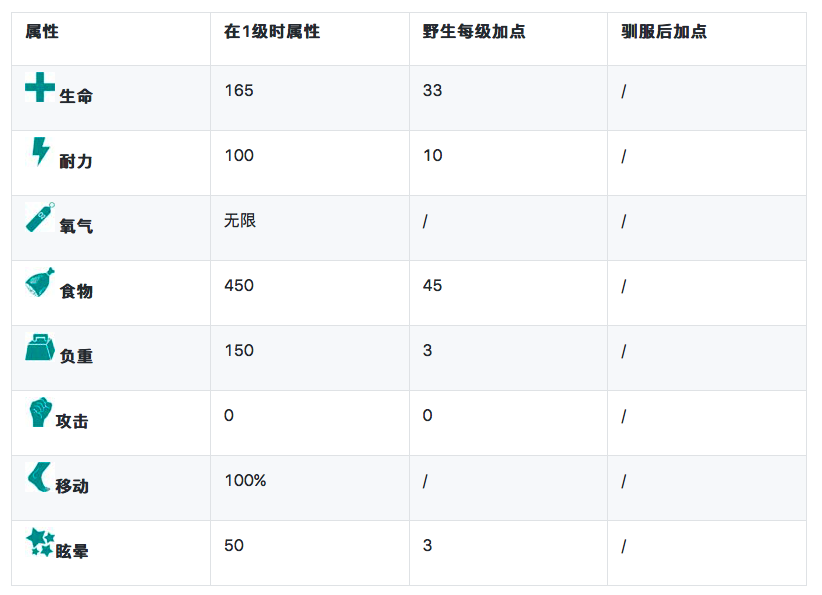Click the food value 450

239,286
